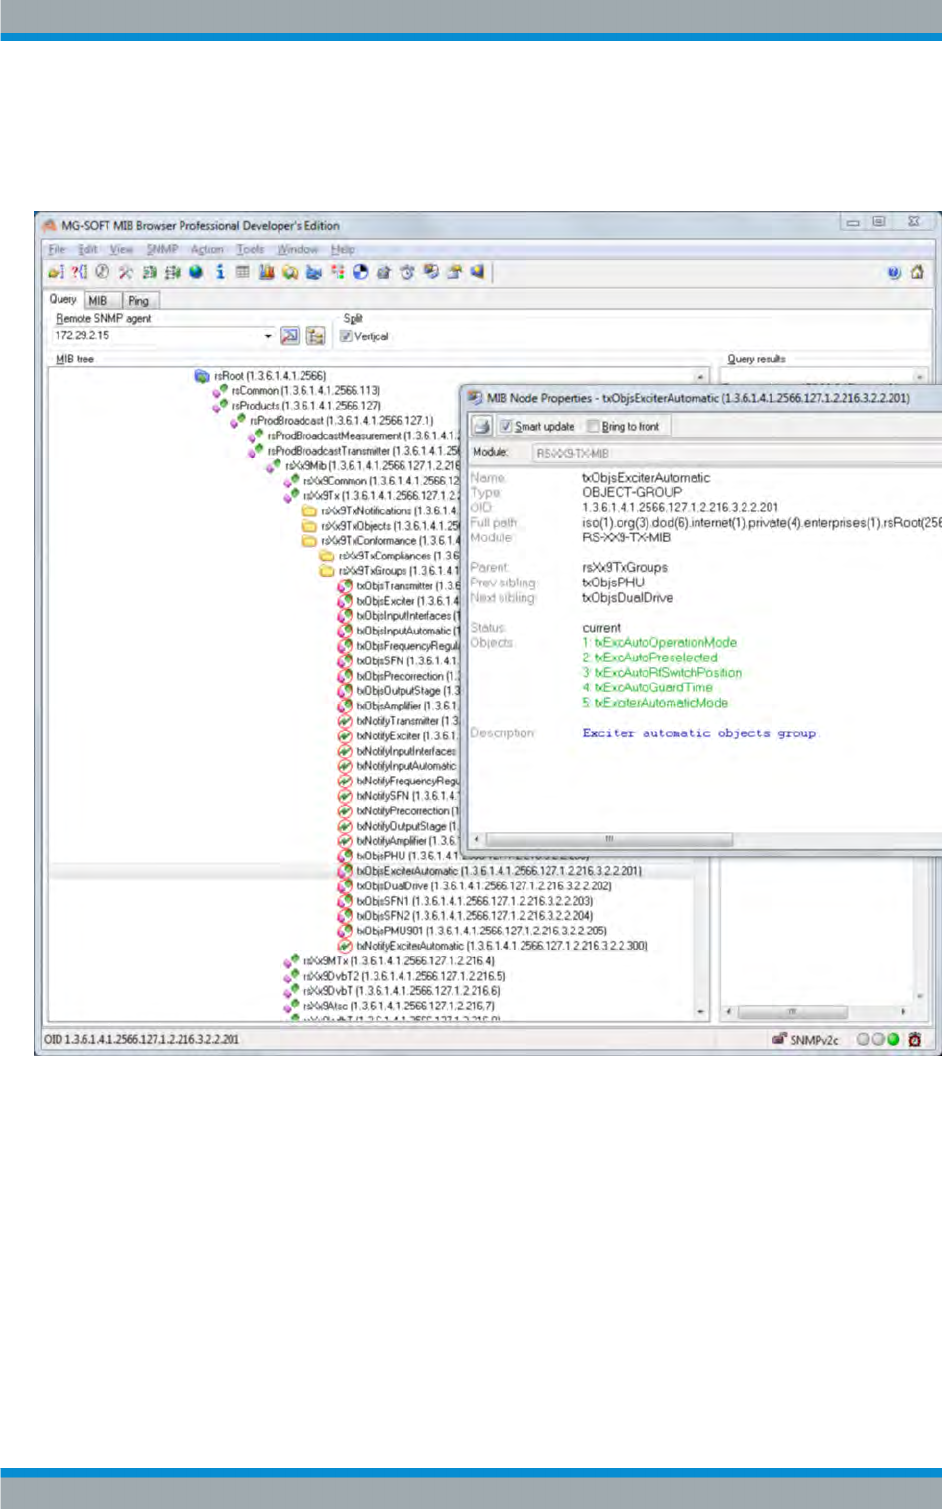Open the Help menu
This screenshot has width=942, height=1509.
(343, 249)
